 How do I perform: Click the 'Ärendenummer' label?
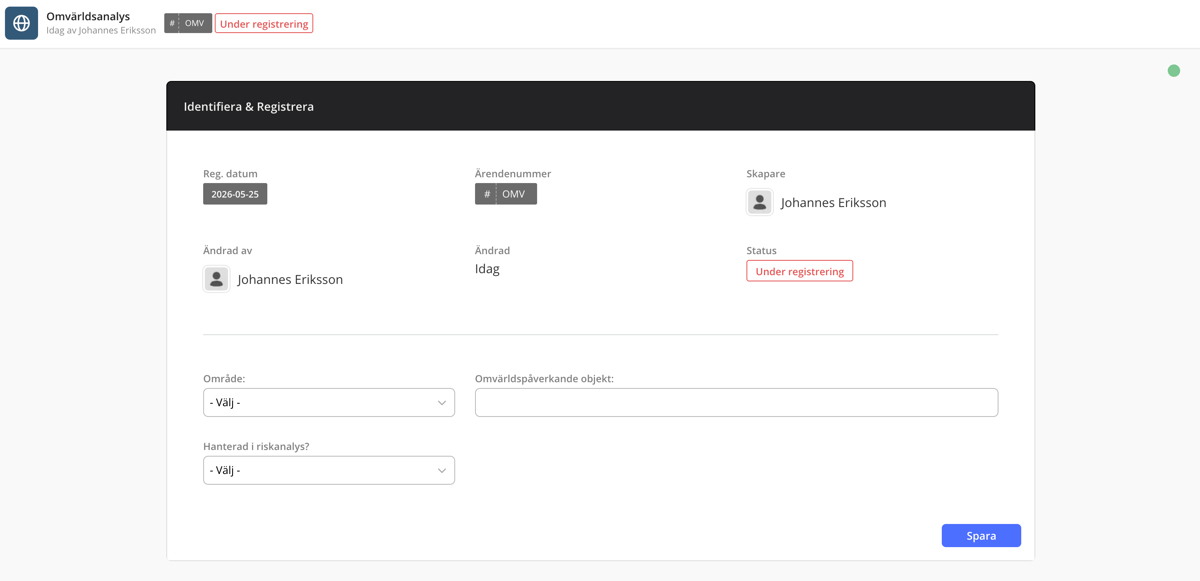[513, 173]
